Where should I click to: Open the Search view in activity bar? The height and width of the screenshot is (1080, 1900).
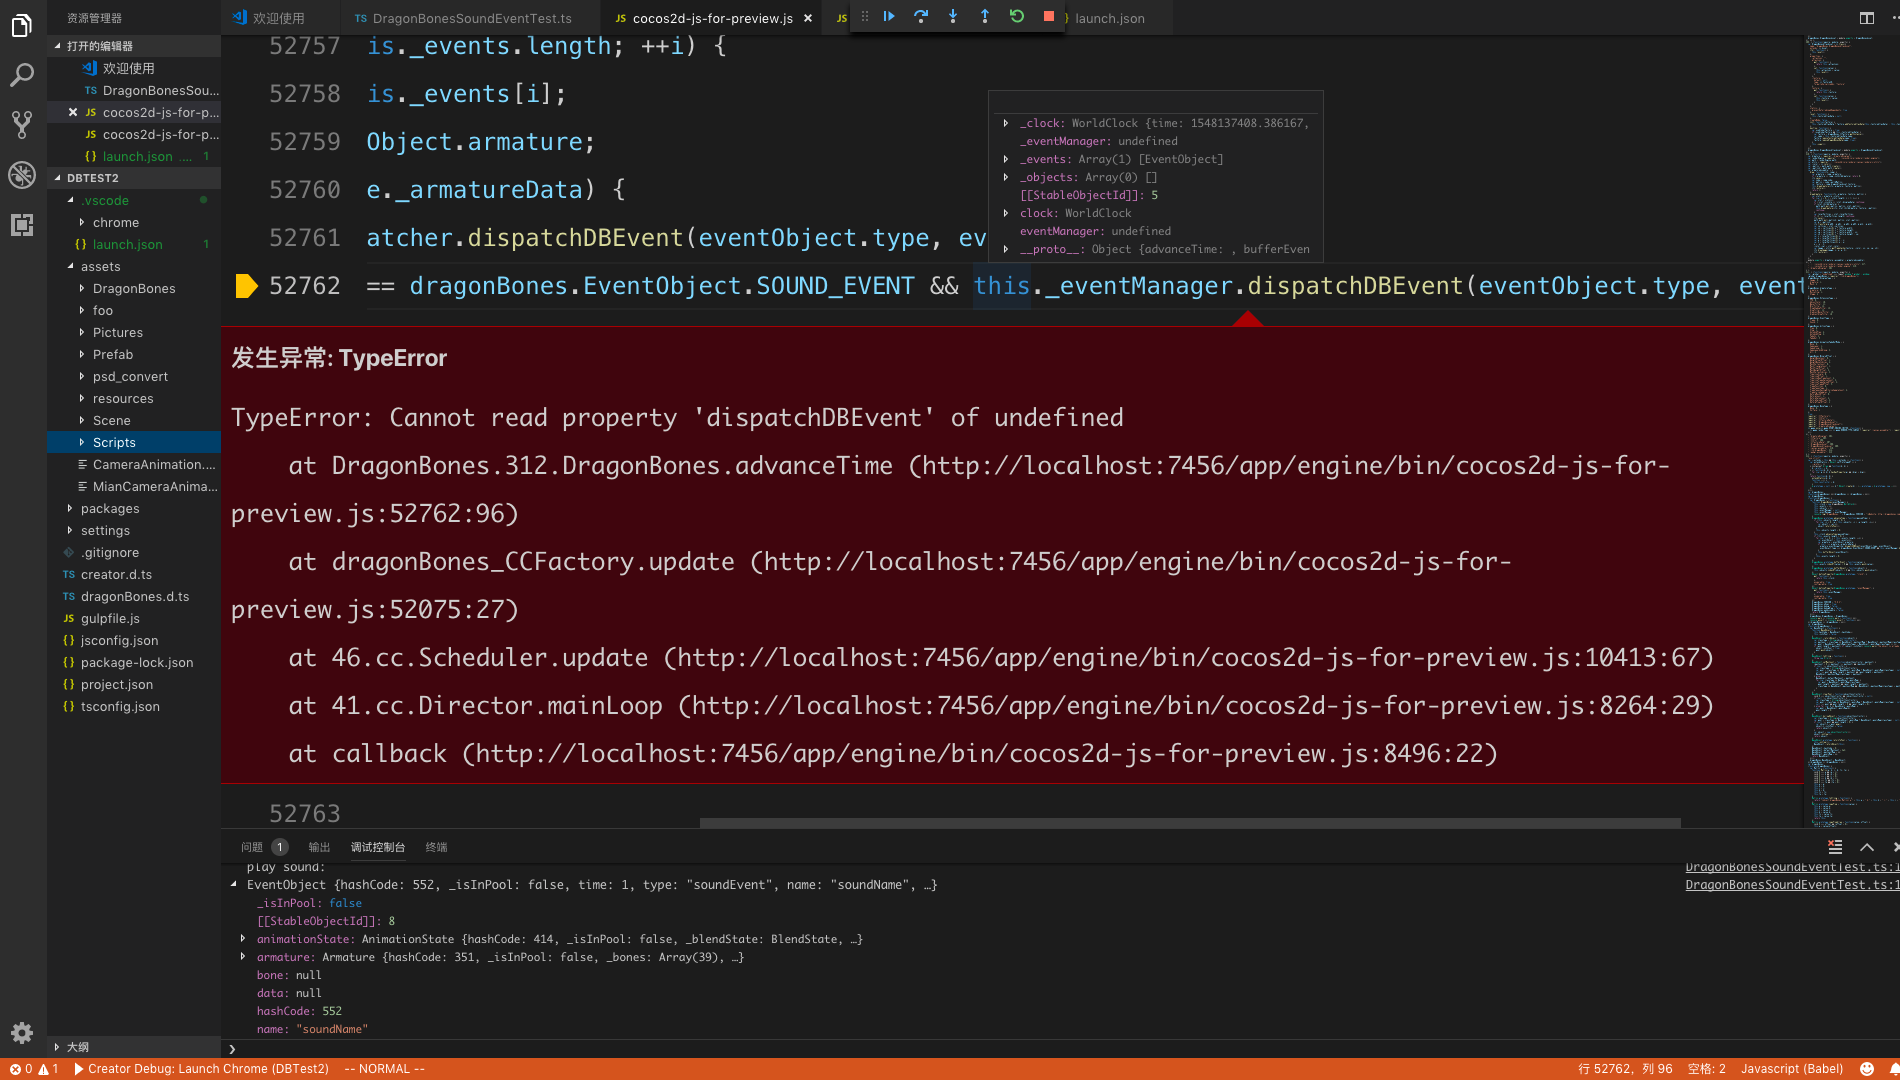pyautogui.click(x=22, y=75)
